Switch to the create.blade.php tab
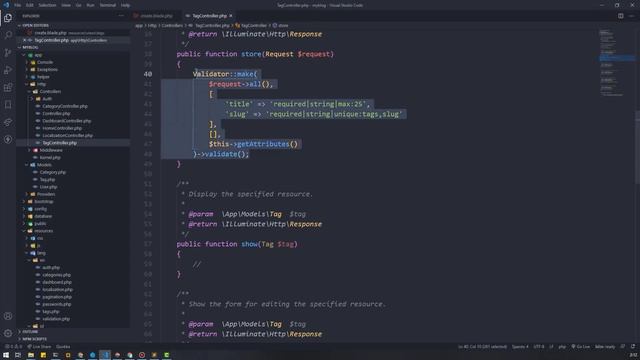The image size is (640, 360). (x=156, y=16)
